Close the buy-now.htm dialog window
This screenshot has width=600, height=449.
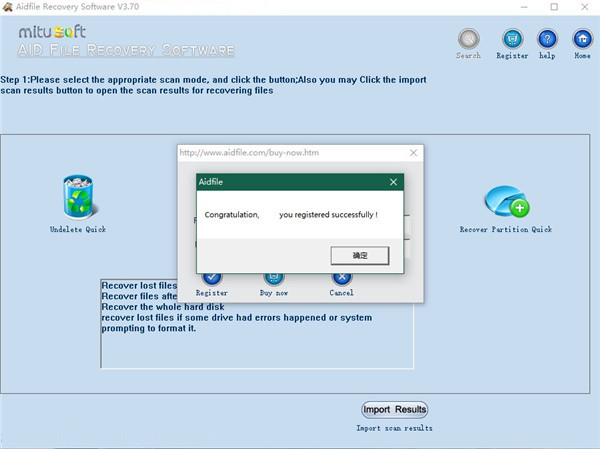click(x=413, y=153)
